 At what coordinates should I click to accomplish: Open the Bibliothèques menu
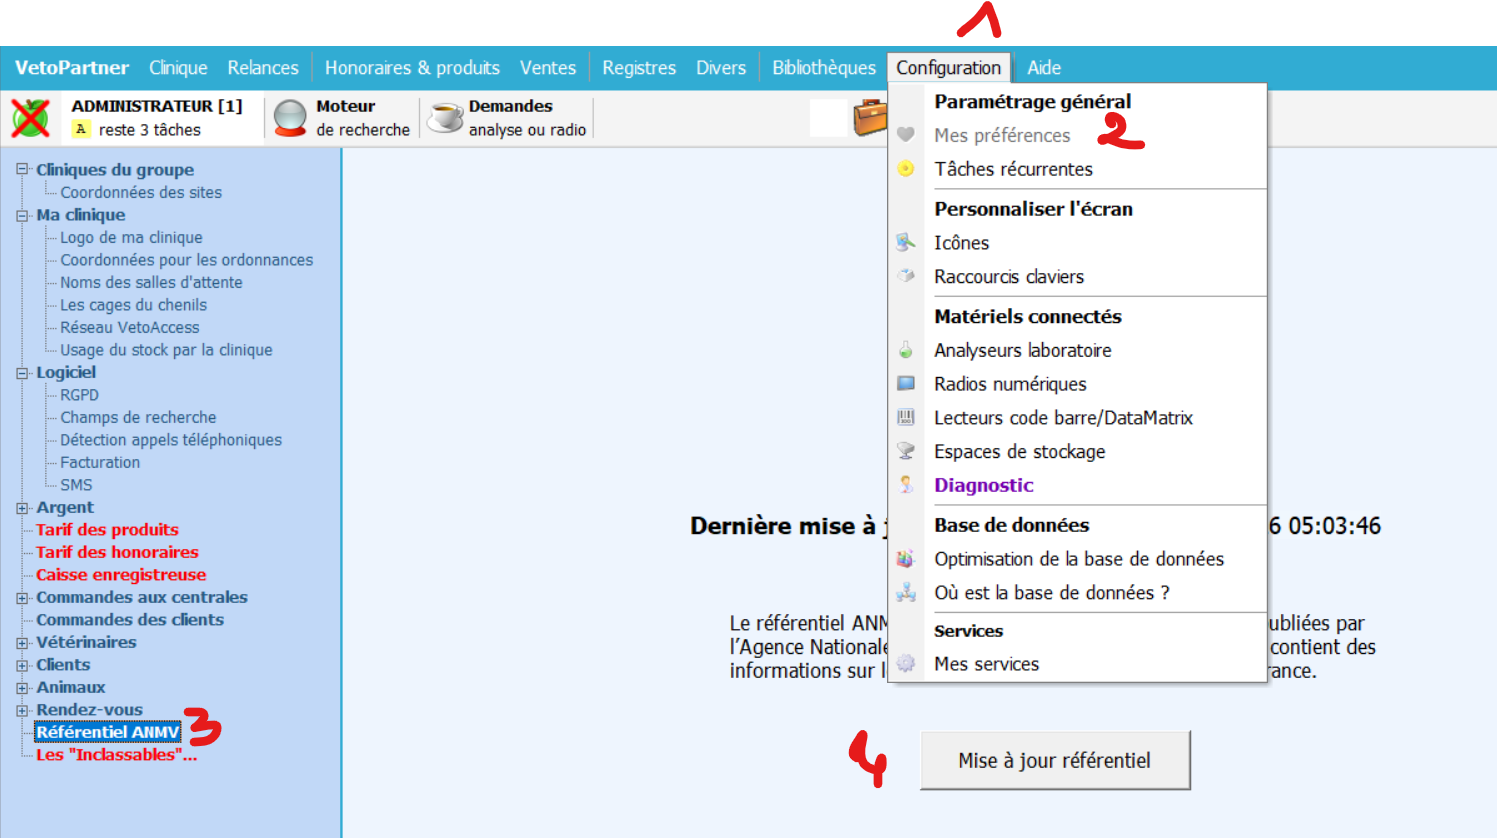click(823, 68)
